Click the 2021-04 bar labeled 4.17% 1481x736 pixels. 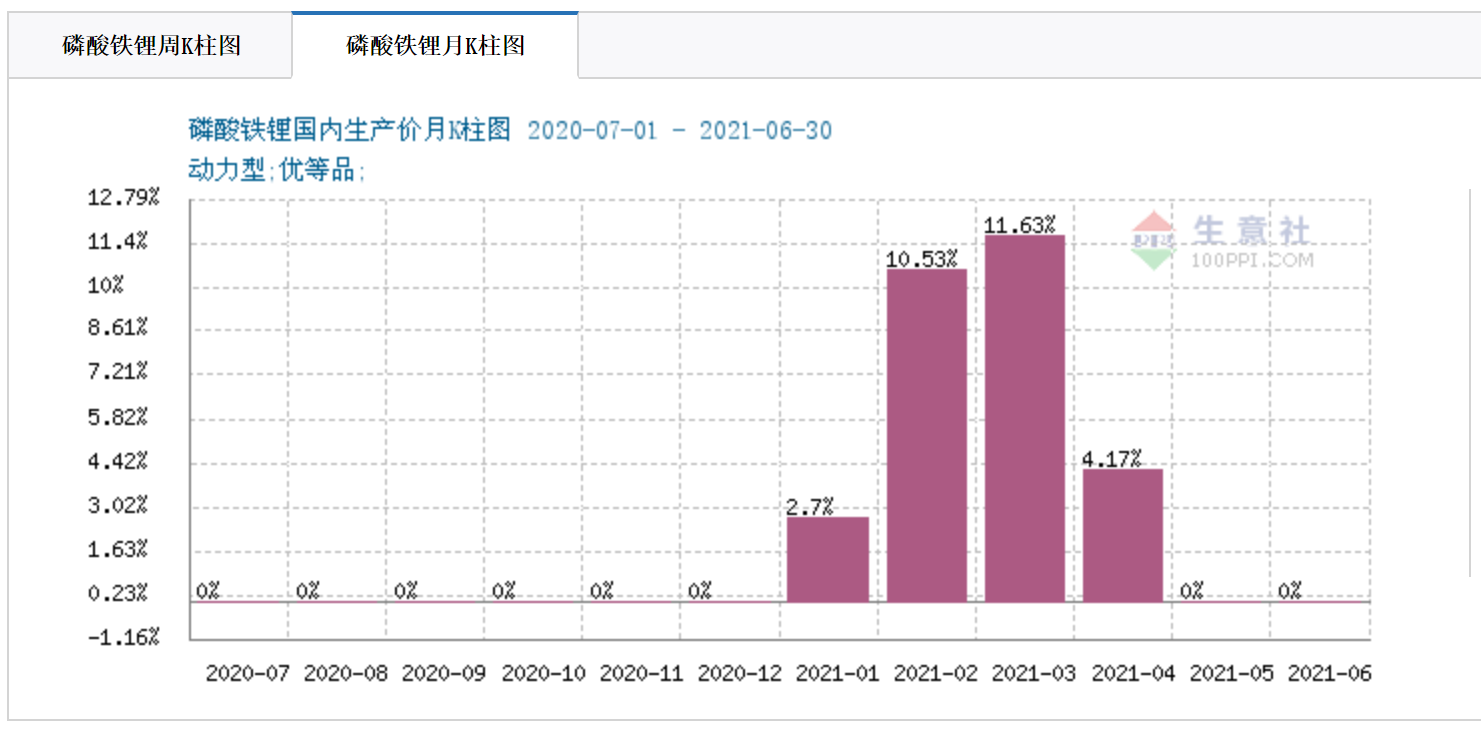(1123, 535)
